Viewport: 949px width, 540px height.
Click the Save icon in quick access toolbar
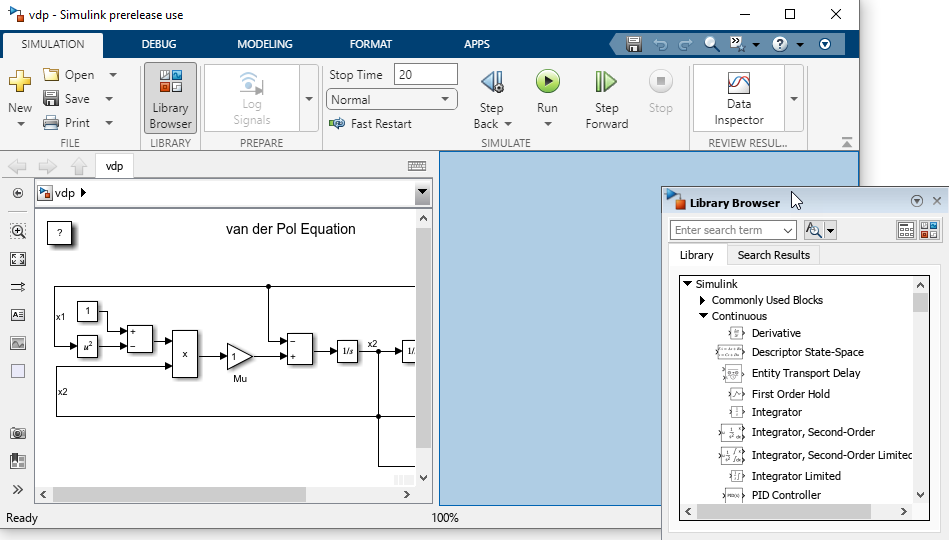[x=634, y=44]
